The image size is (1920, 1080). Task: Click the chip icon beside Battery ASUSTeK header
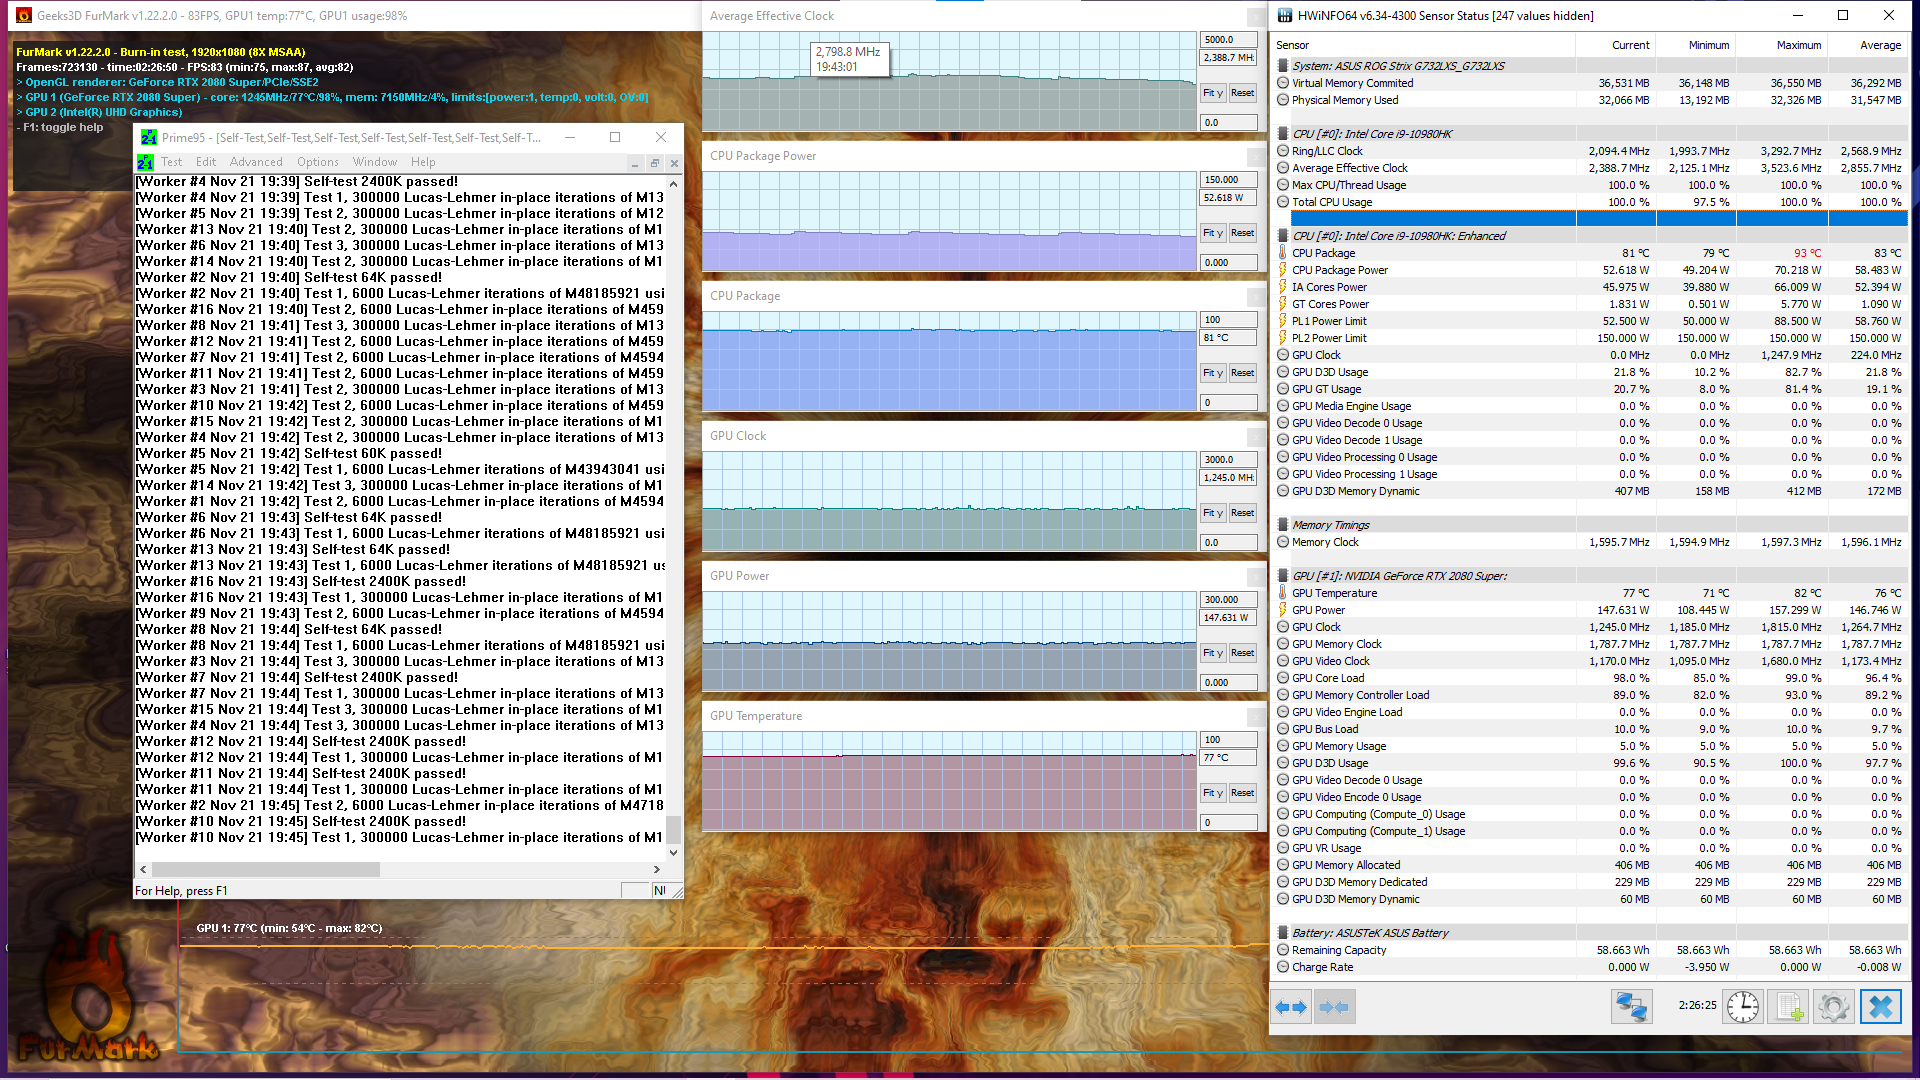click(x=1283, y=933)
